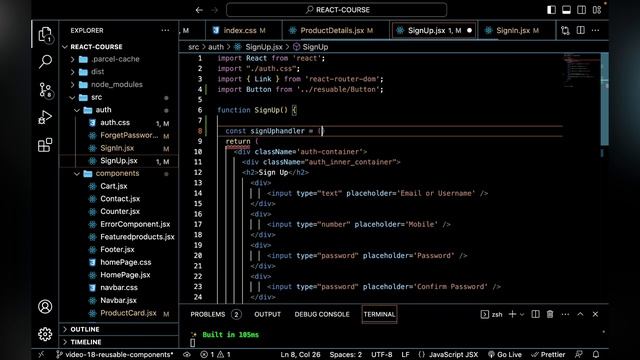Expand the .parcel-cache folder
Image resolution: width=640 pixels, height=360 pixels.
[x=73, y=59]
